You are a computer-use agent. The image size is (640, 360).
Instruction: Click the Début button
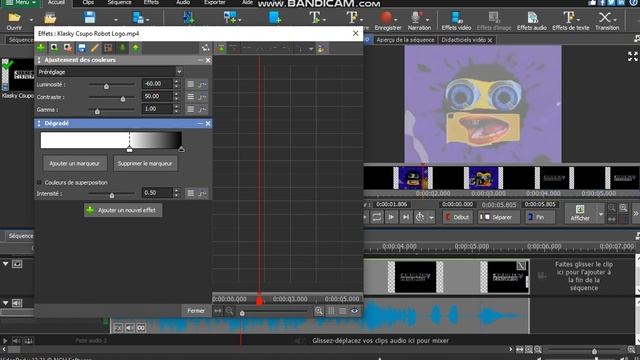458,217
